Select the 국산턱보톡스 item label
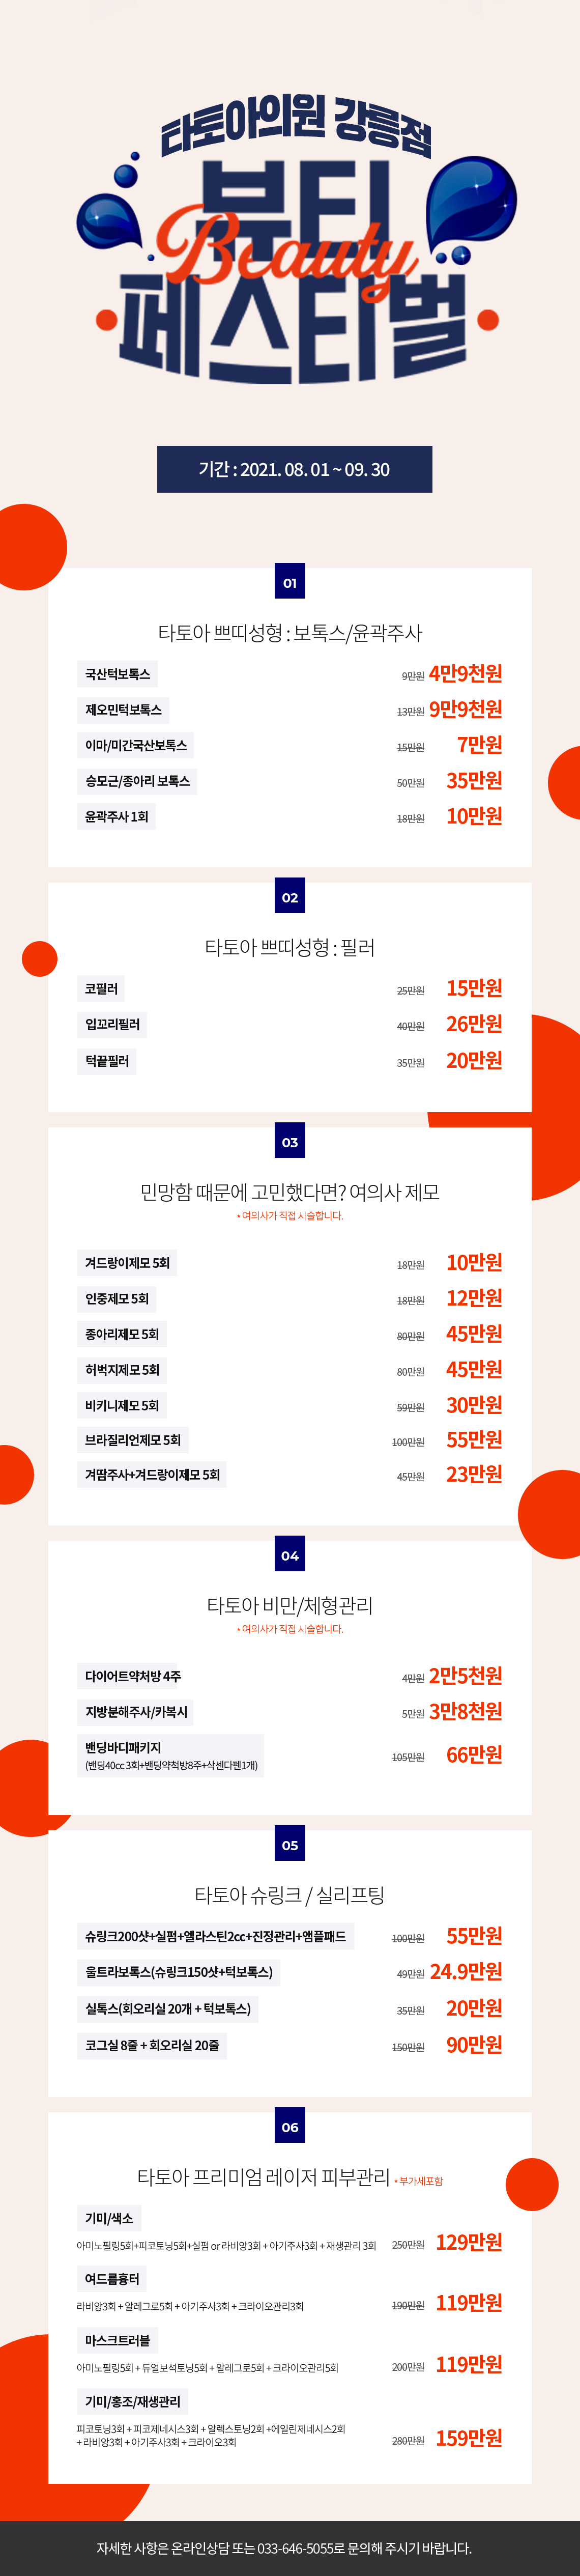Image resolution: width=580 pixels, height=2576 pixels. click(x=118, y=674)
